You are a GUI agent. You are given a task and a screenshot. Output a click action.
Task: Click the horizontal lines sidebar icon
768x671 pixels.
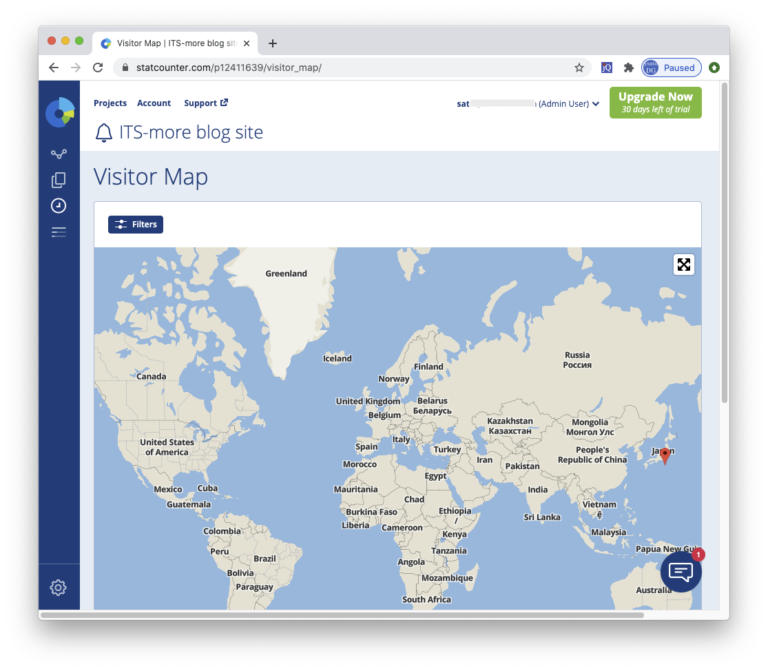[x=59, y=232]
